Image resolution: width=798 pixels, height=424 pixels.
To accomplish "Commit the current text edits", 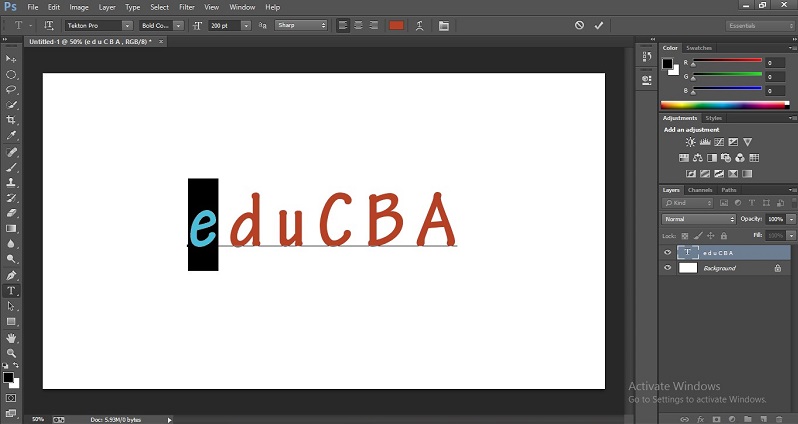I will (x=598, y=25).
